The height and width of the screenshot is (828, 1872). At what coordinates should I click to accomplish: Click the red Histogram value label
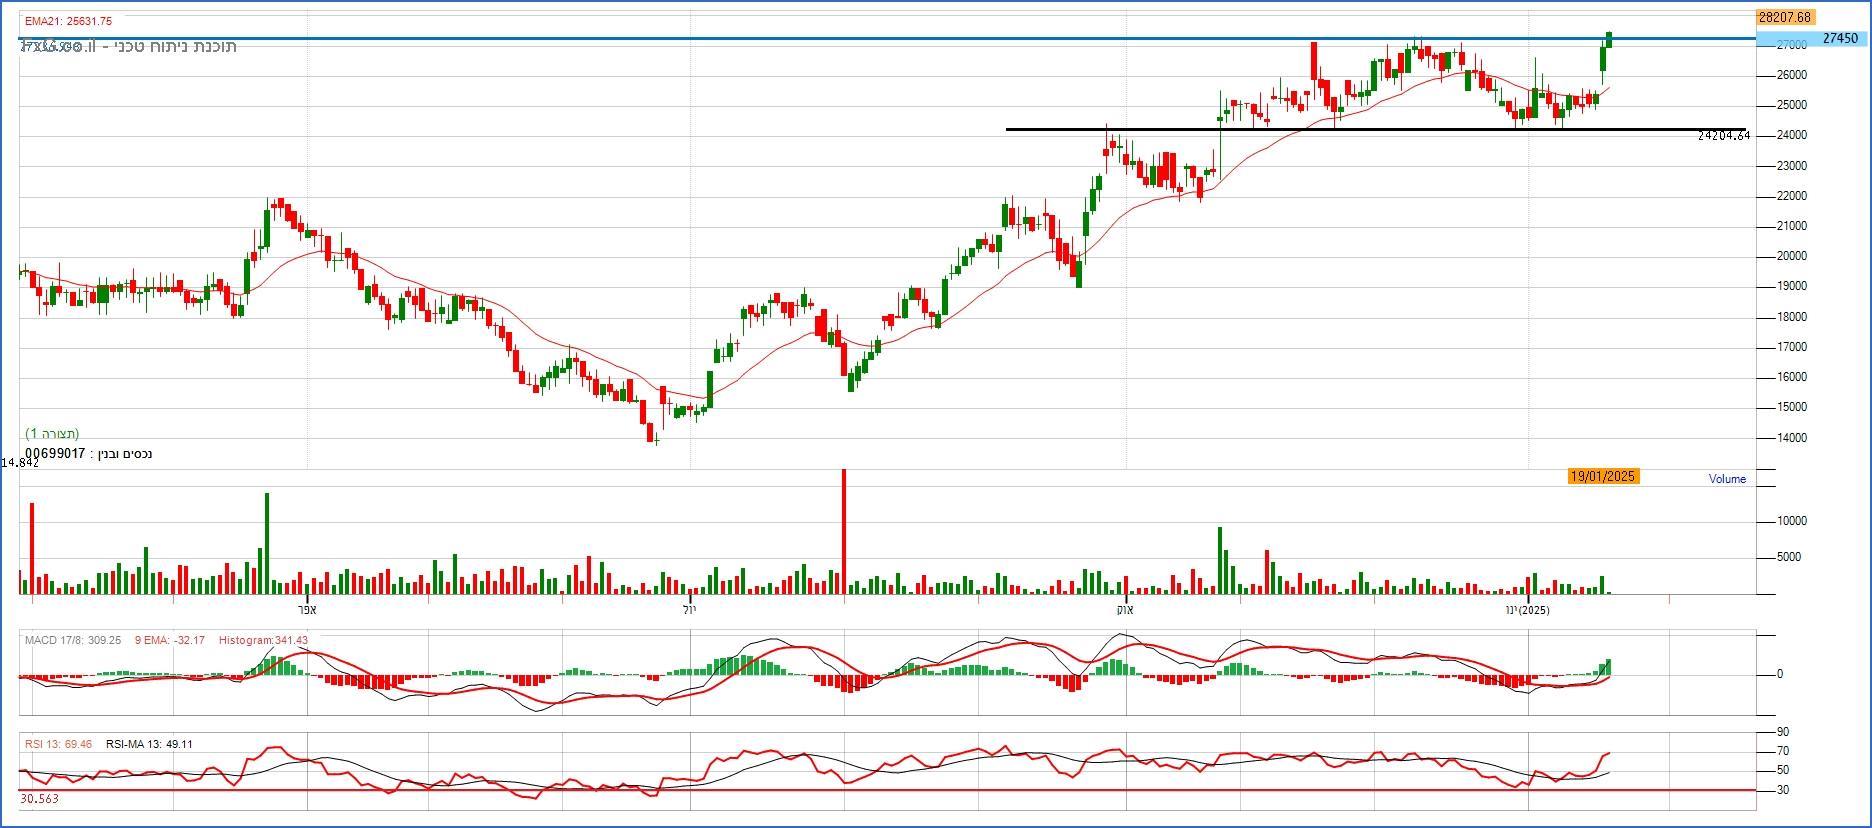[x=263, y=640]
